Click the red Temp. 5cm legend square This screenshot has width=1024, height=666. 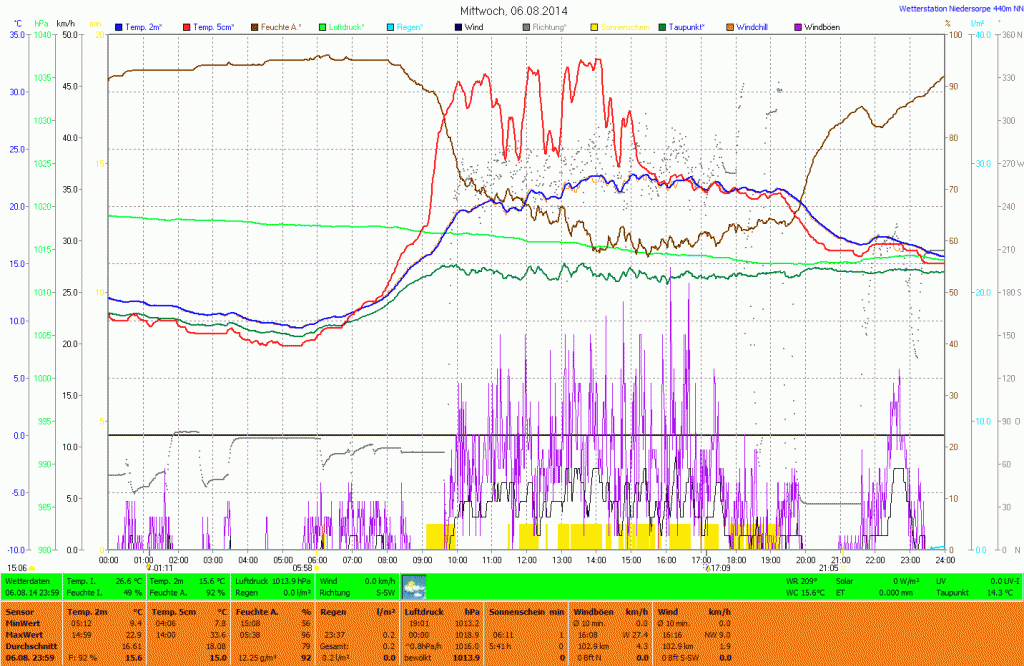pyautogui.click(x=187, y=26)
